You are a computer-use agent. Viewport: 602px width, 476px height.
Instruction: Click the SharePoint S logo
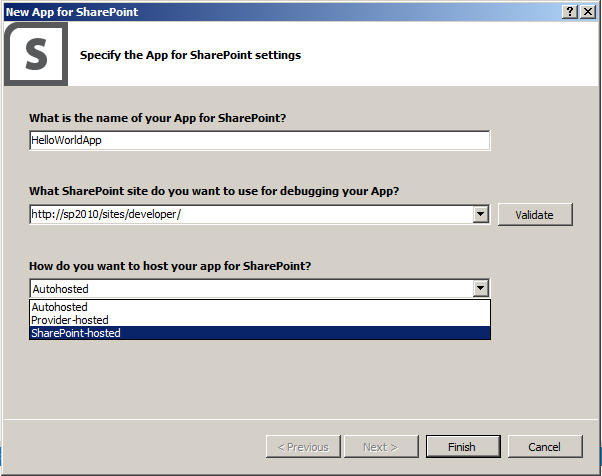tap(36, 54)
